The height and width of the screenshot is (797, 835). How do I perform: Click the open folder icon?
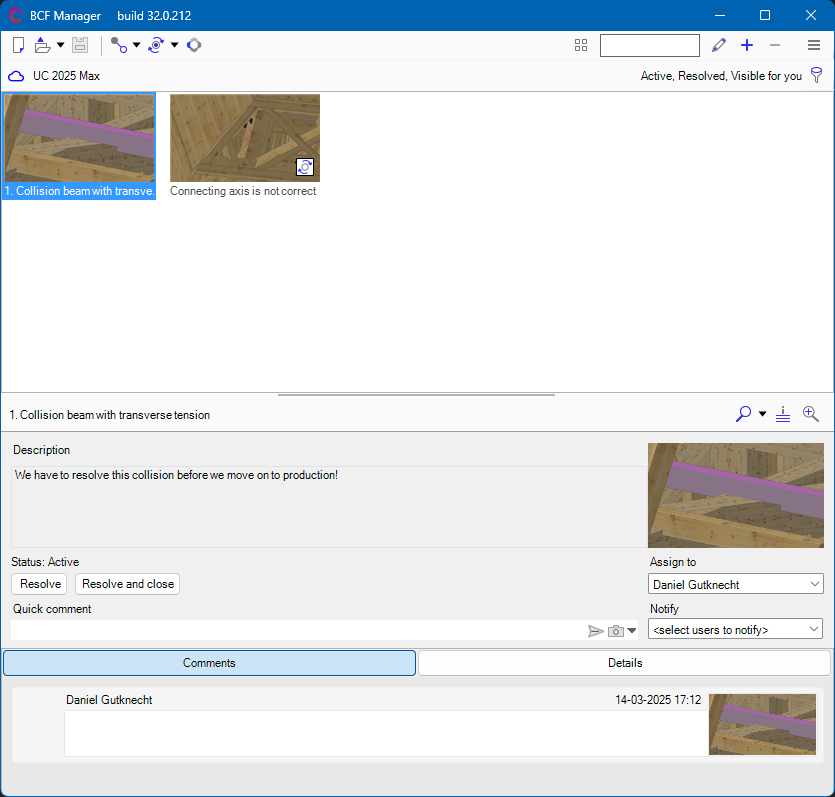pos(42,45)
